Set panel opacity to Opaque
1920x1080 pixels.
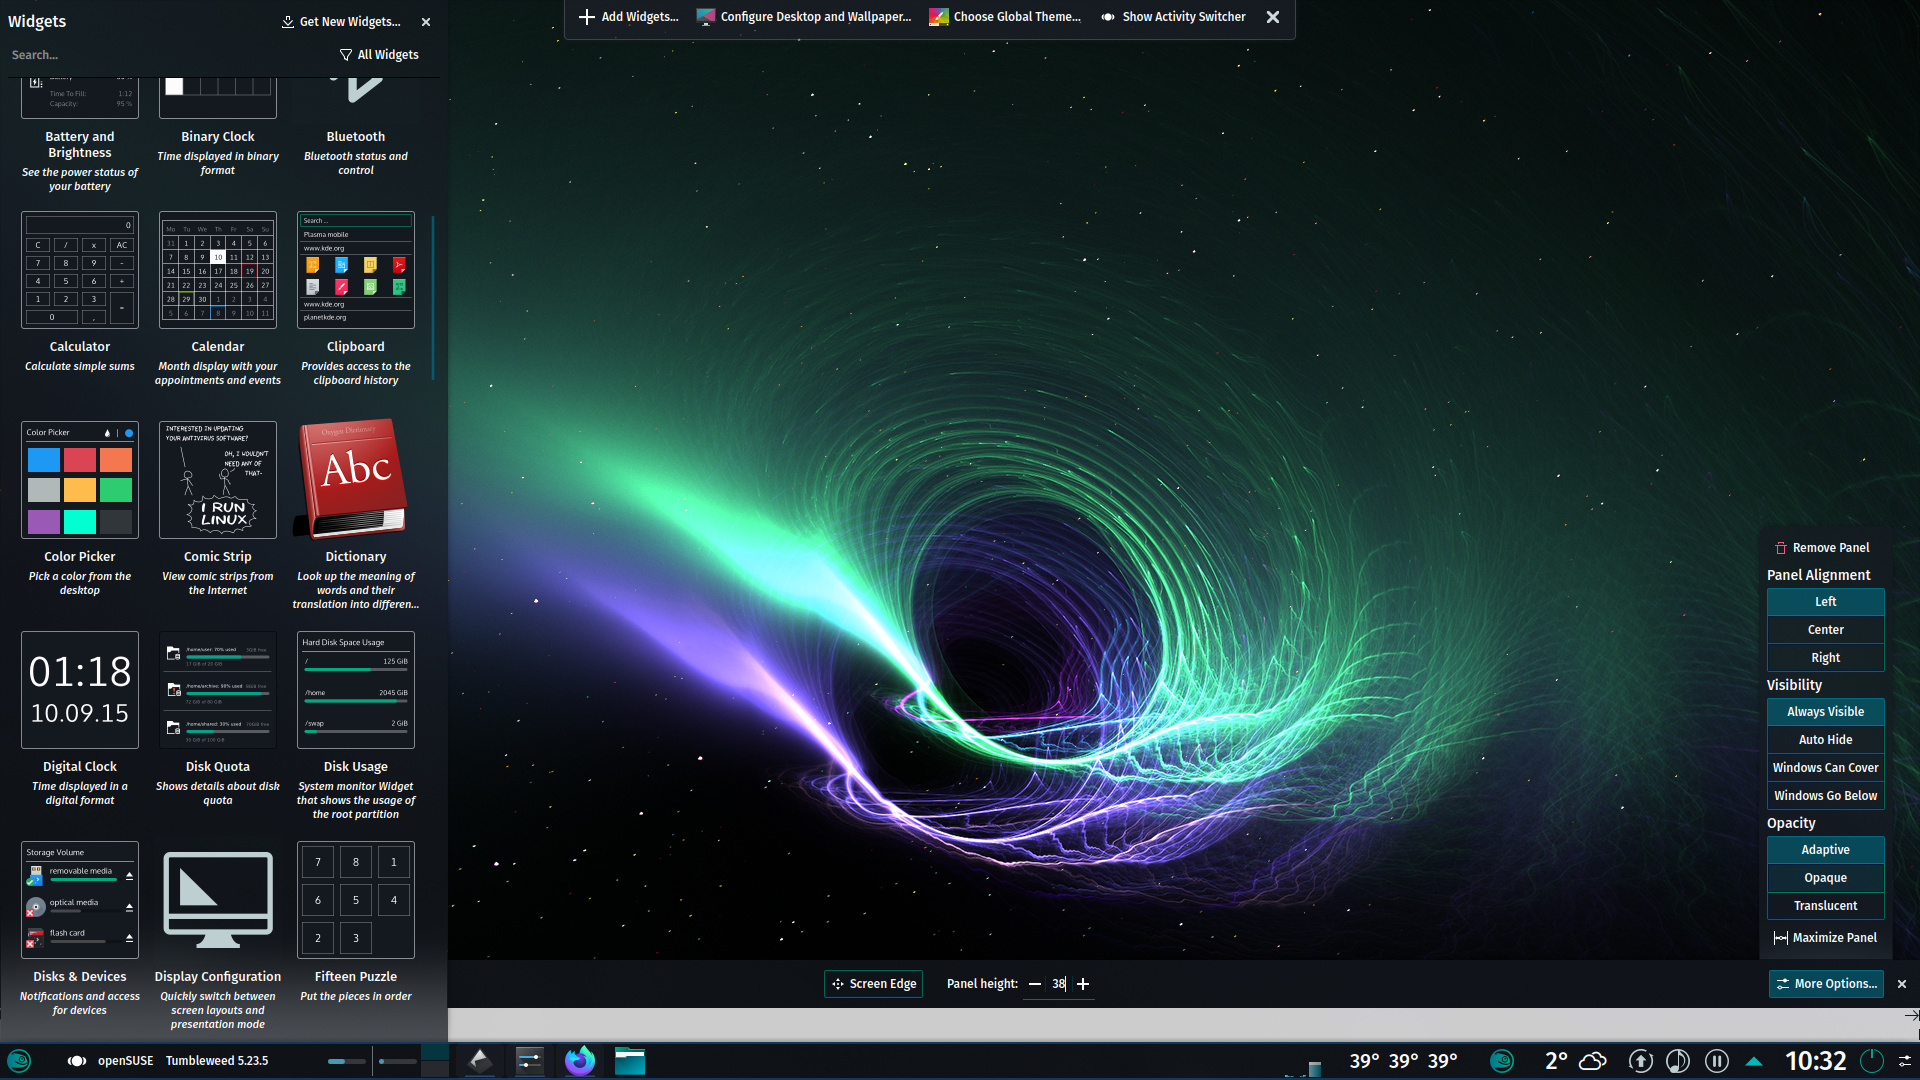[1826, 878]
